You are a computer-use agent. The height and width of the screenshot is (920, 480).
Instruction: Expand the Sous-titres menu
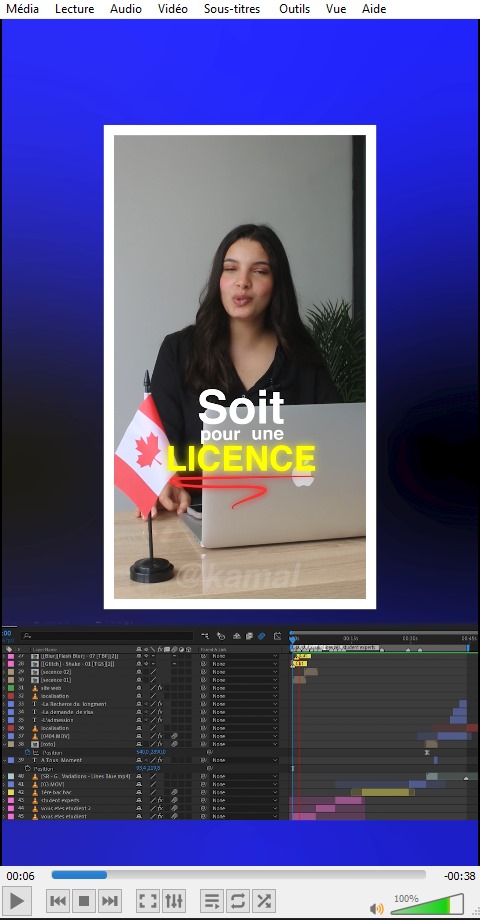(x=232, y=9)
